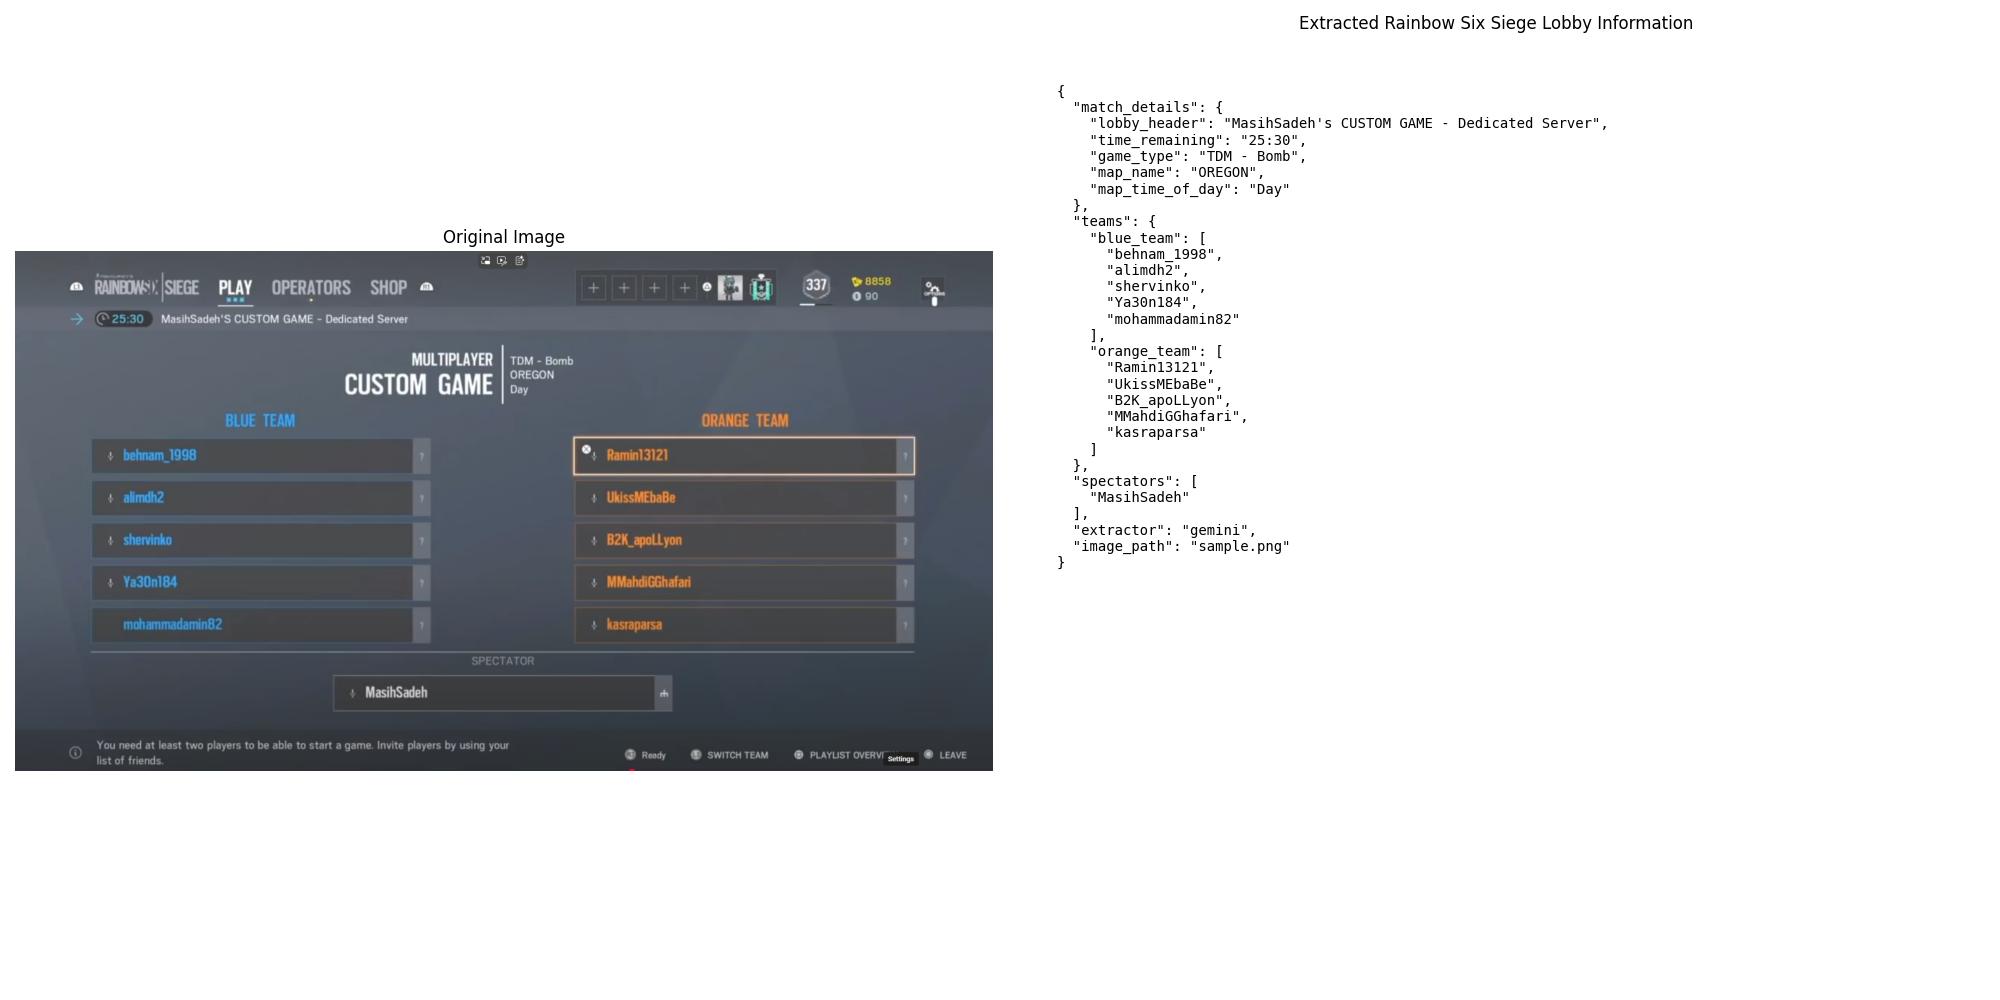The width and height of the screenshot is (2000, 1000).
Task: Select the B2K_apoLLyon player row
Action: point(744,540)
